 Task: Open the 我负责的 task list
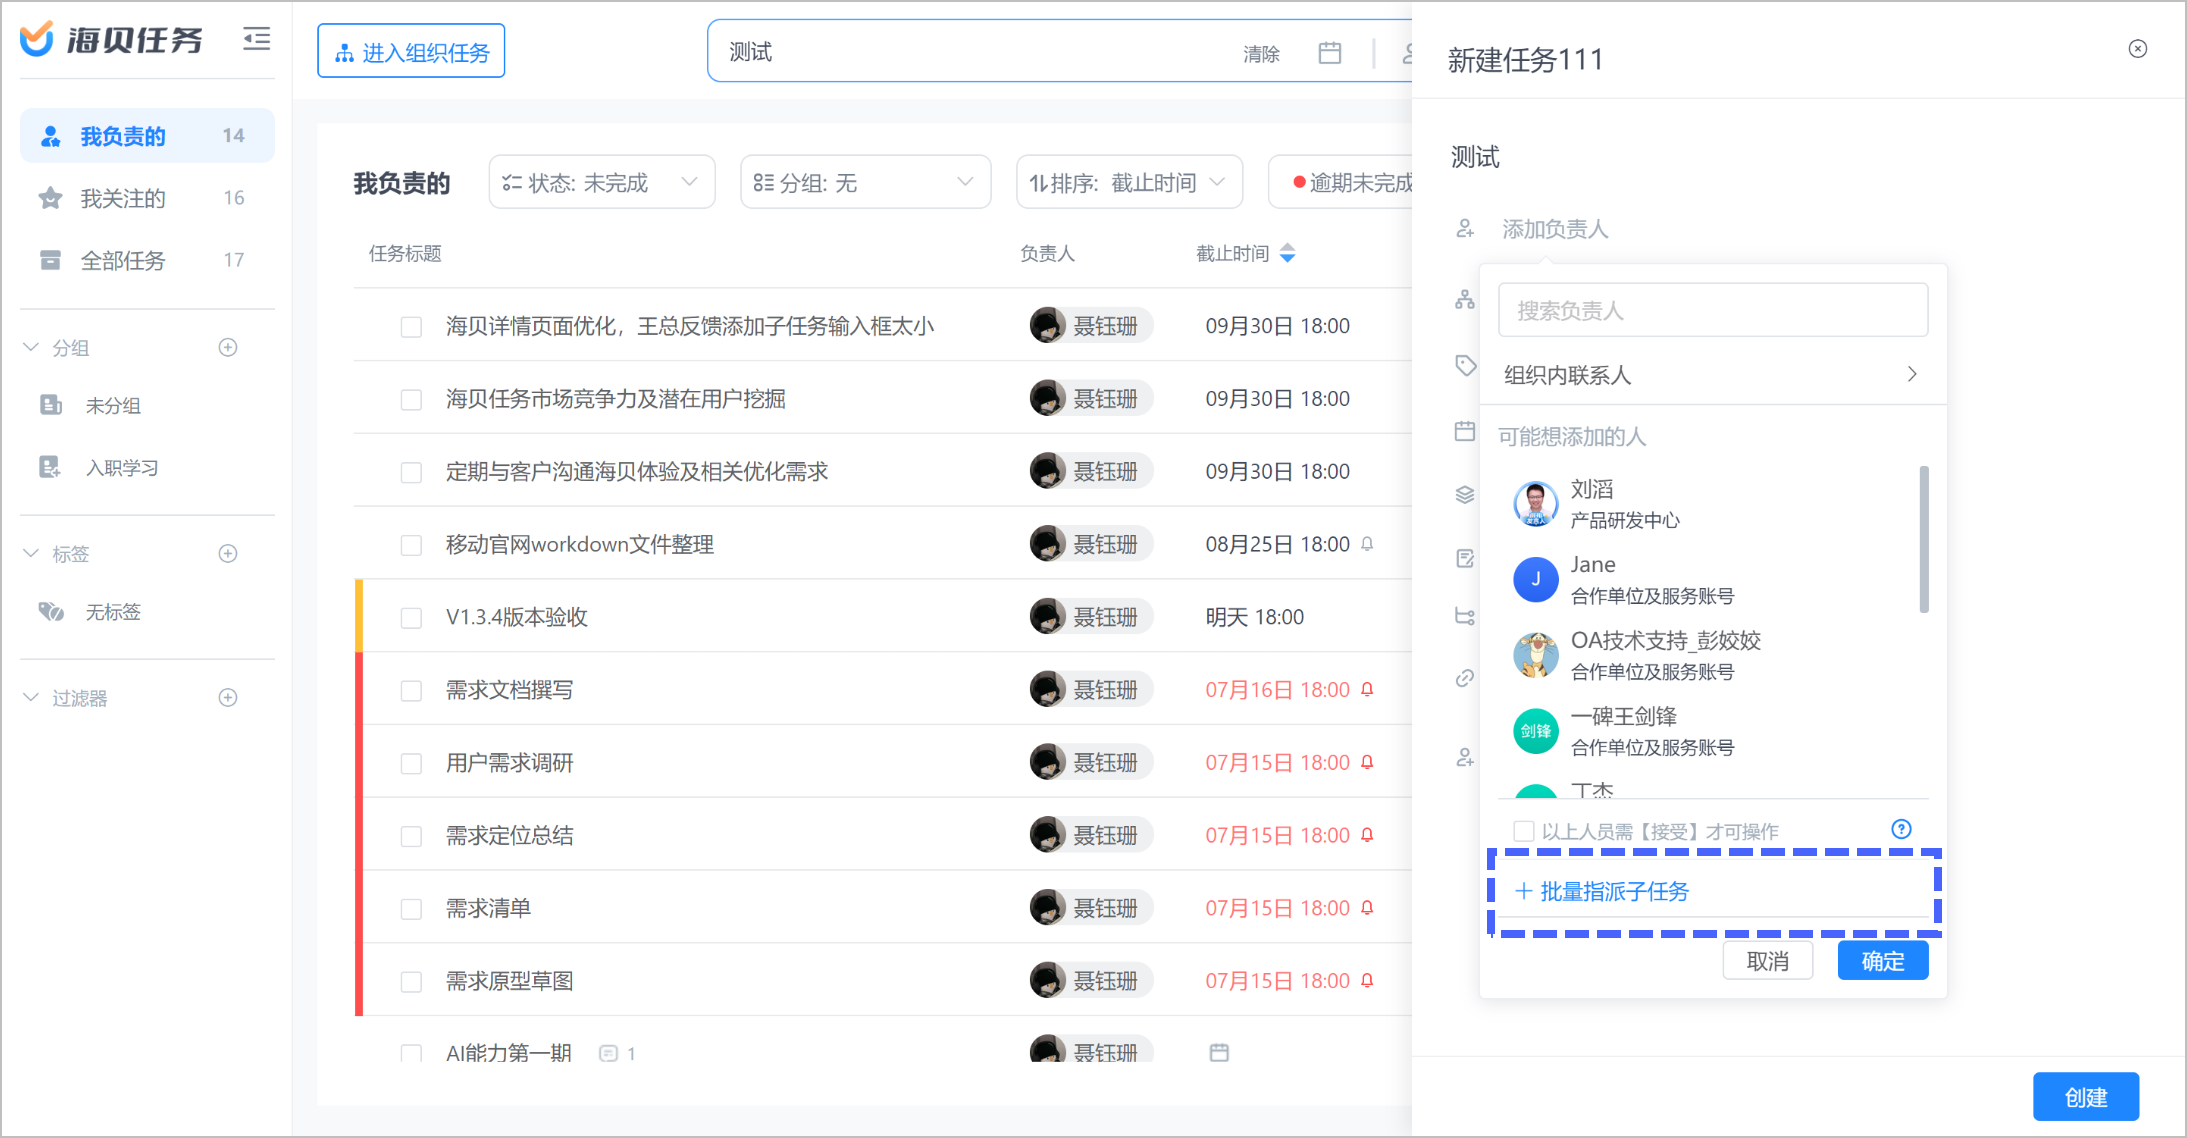[147, 136]
